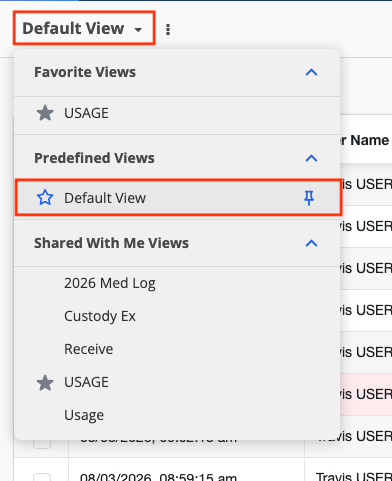
Task: Select the lowercase Usage shared view
Action: point(84,415)
